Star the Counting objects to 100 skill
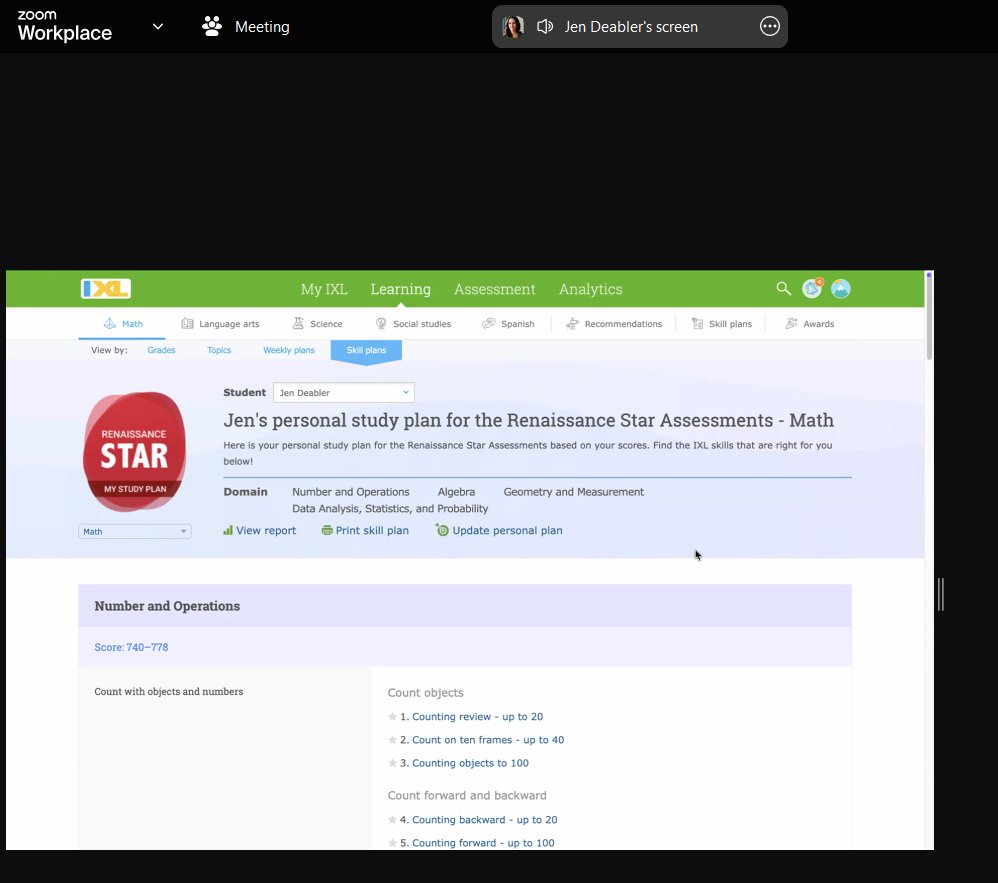998x883 pixels. point(392,763)
